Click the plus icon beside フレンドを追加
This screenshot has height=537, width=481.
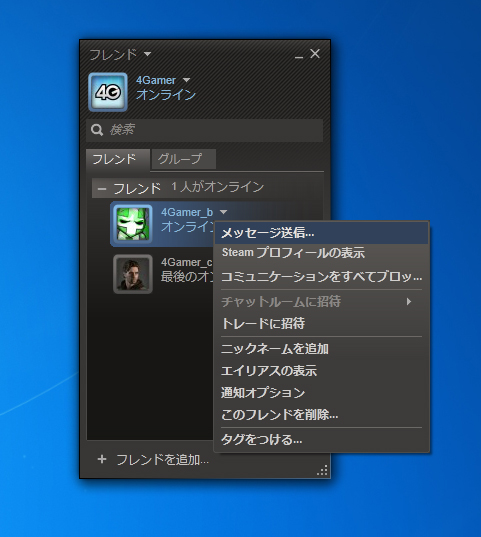click(x=102, y=459)
